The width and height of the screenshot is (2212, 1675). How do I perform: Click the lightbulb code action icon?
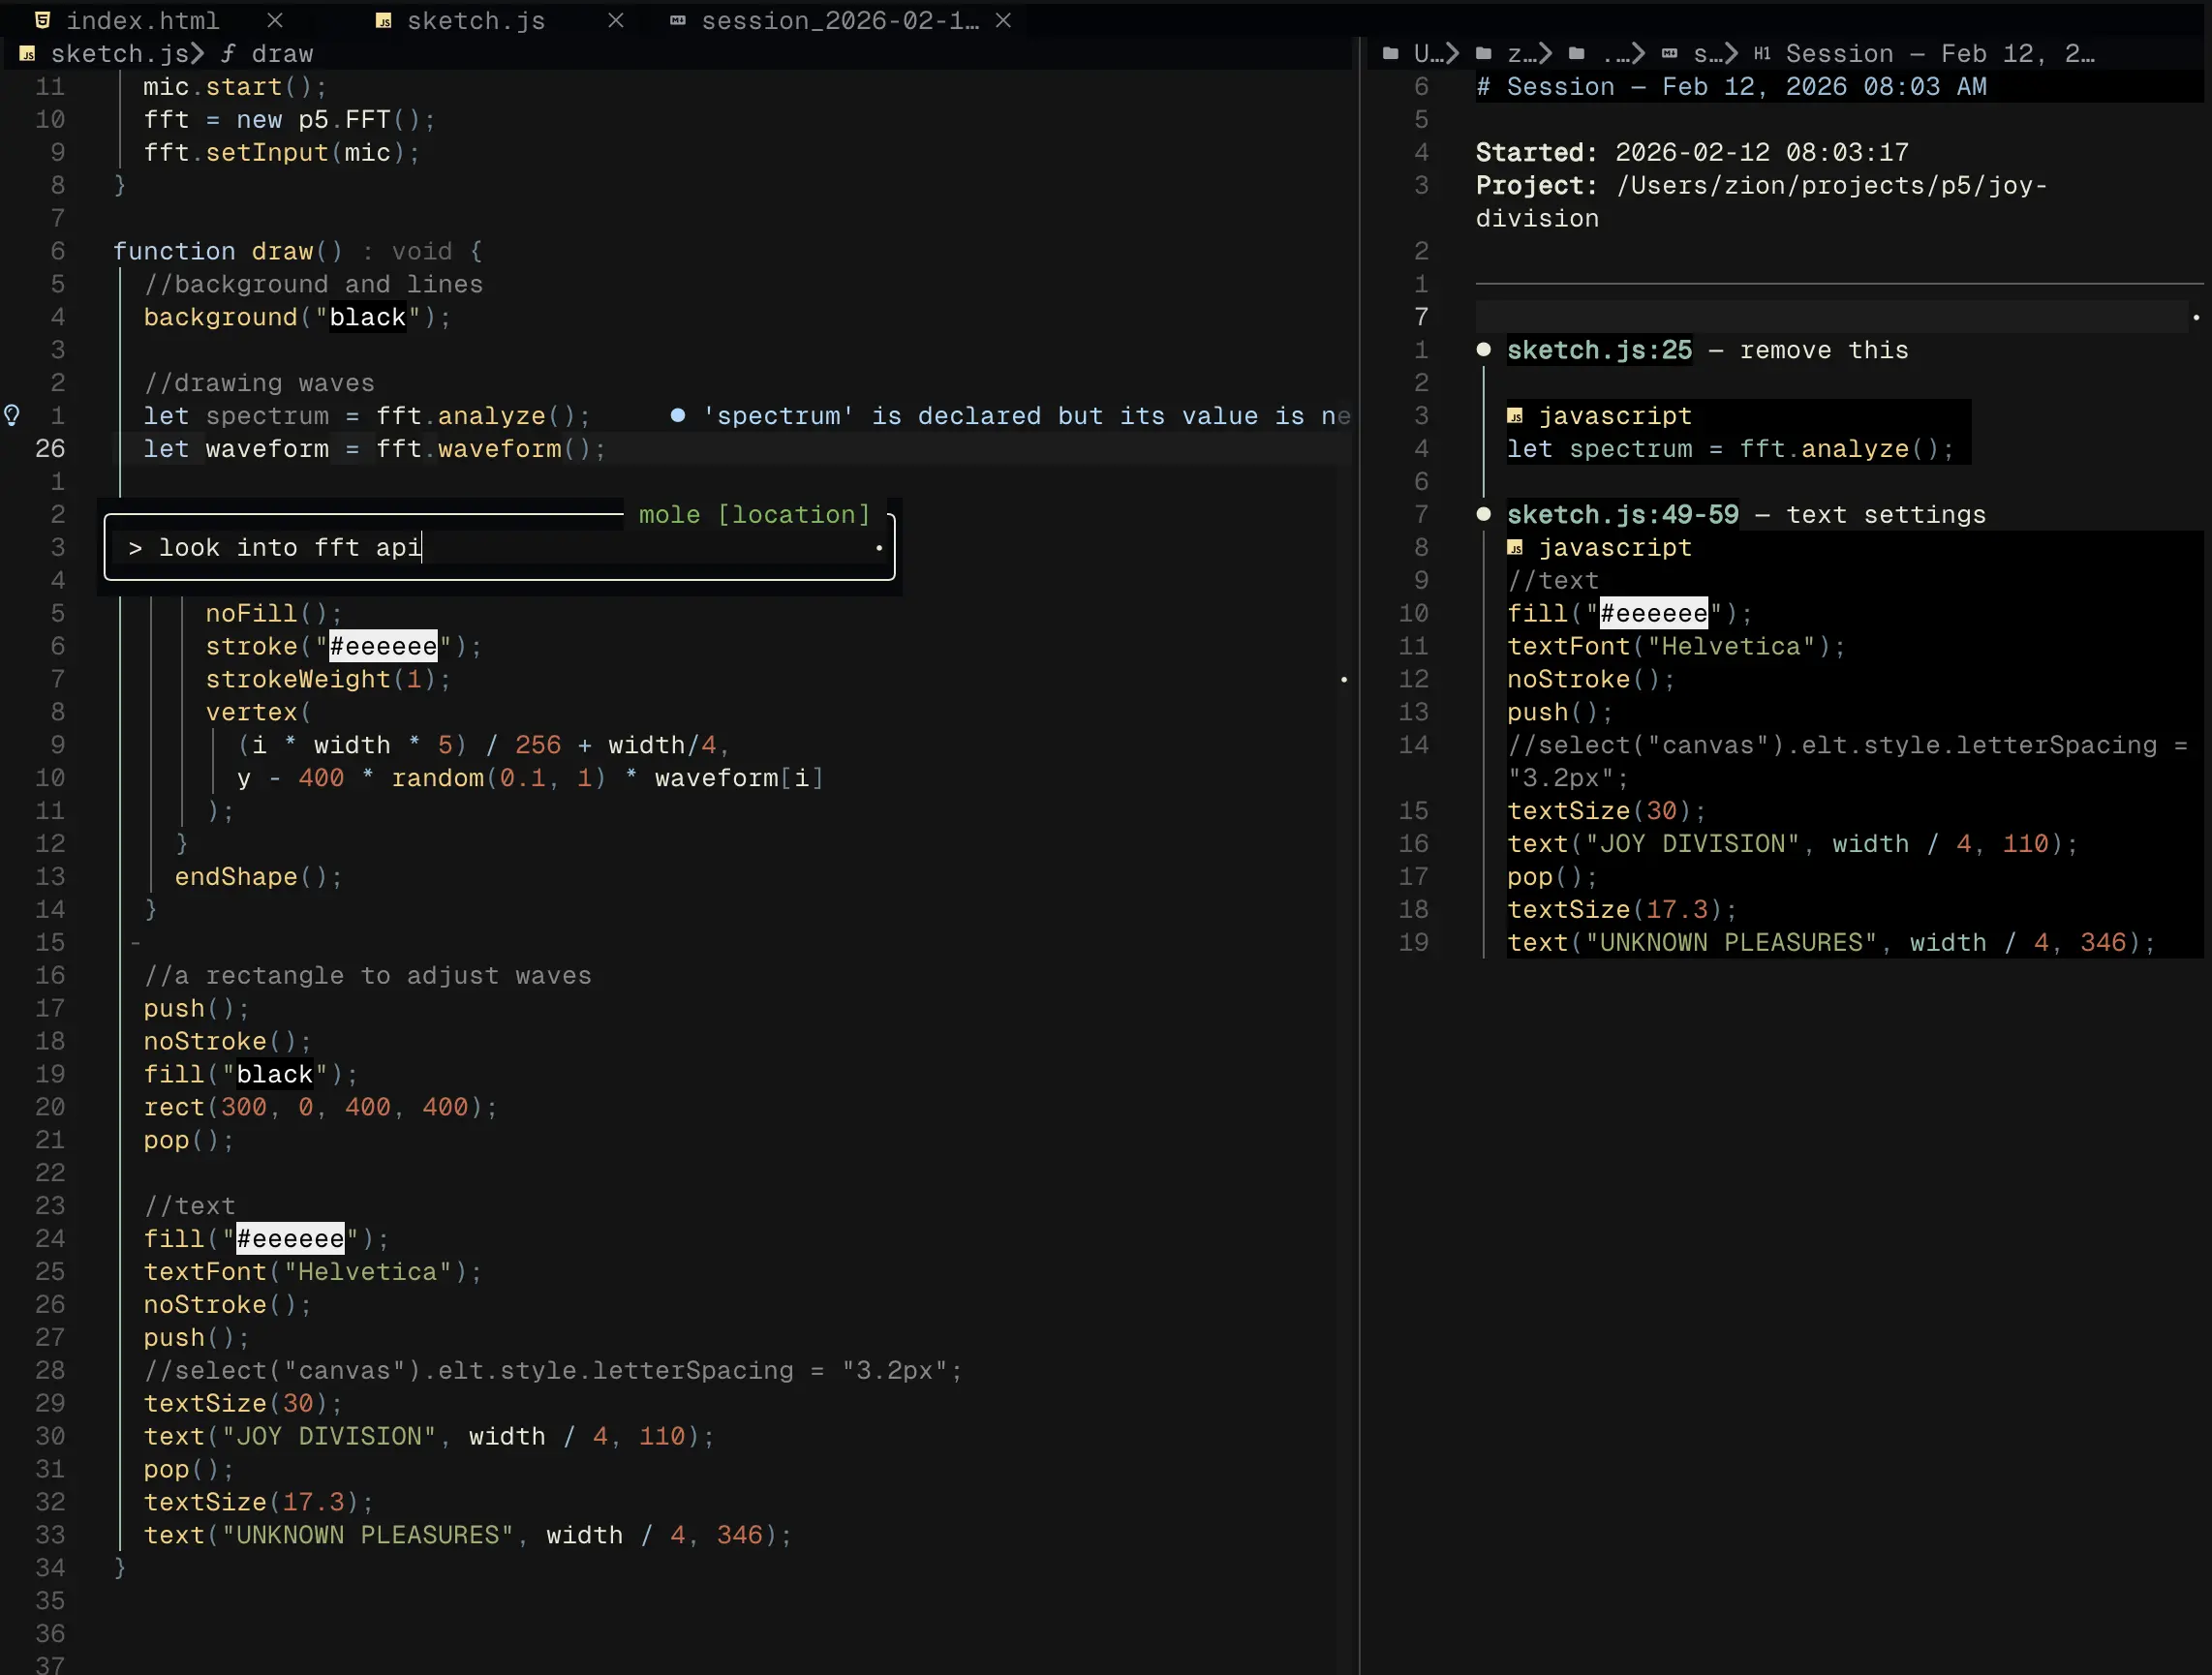click(x=12, y=415)
